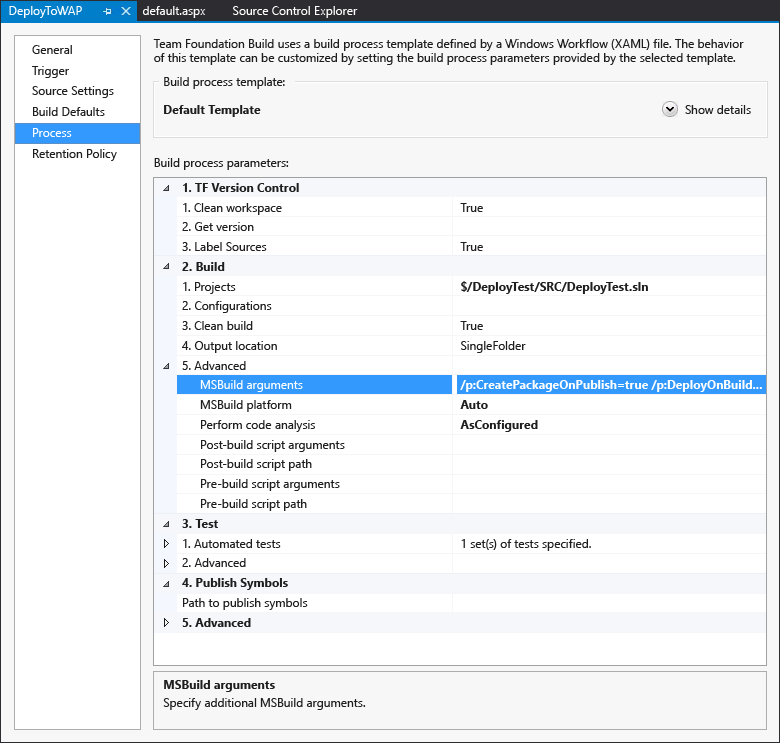Select the Label Sources parameter
This screenshot has width=780, height=743.
[314, 247]
